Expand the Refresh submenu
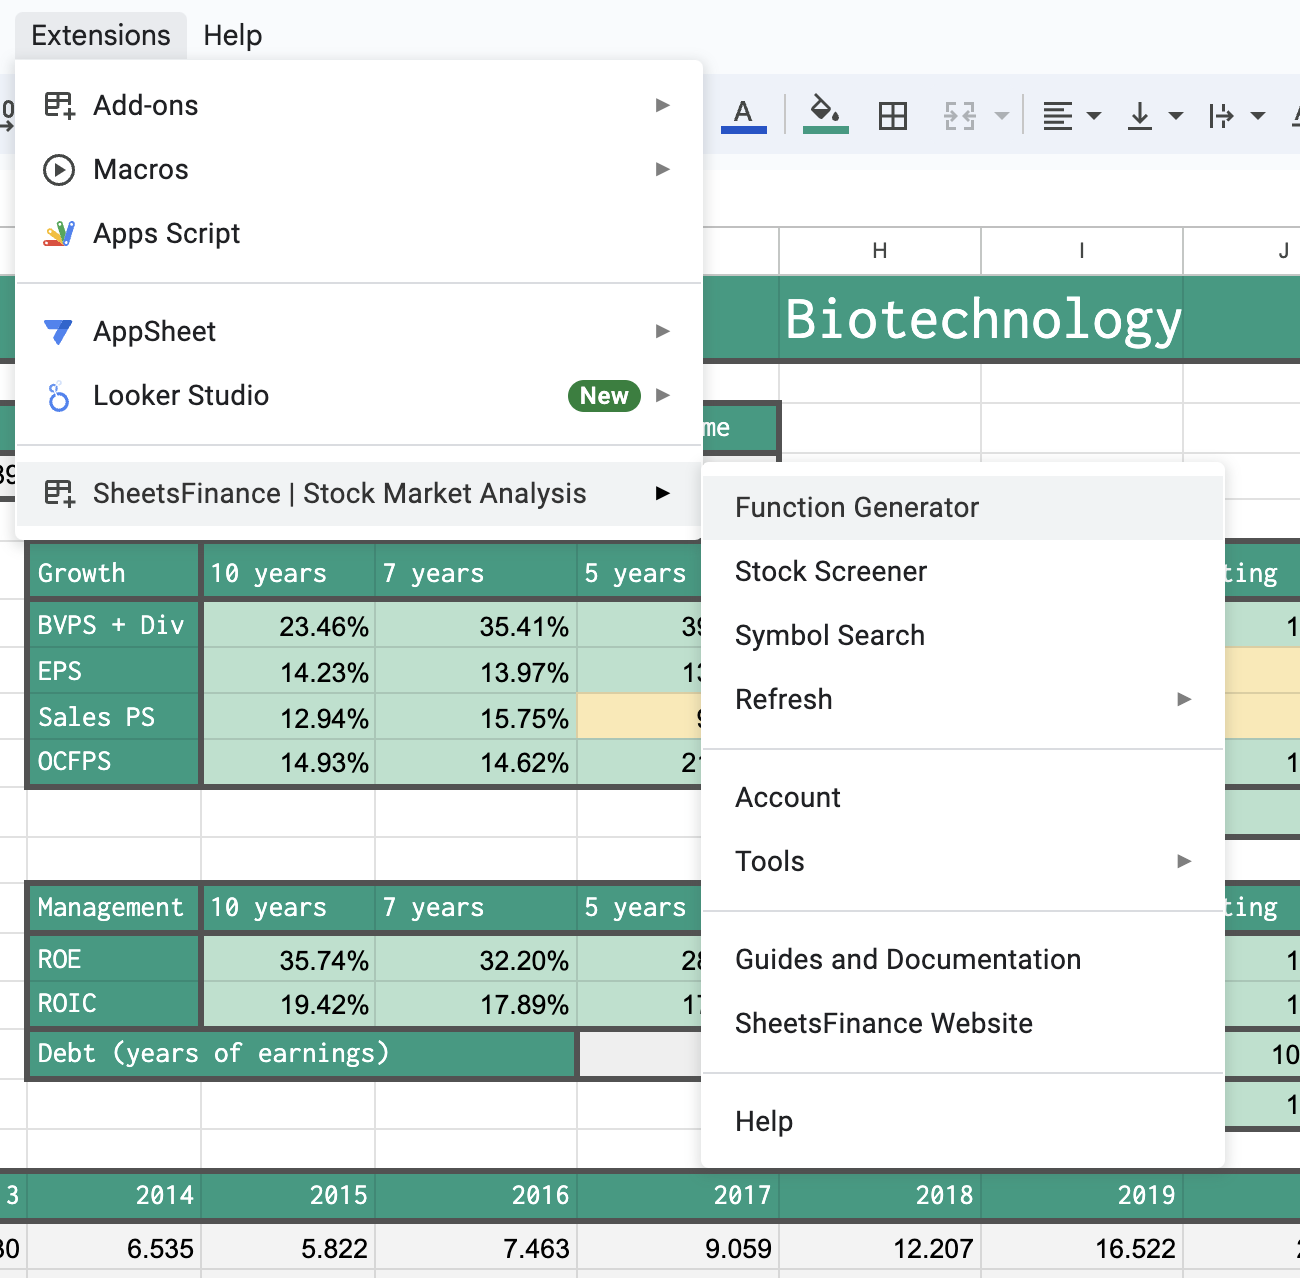 [x=1184, y=700]
